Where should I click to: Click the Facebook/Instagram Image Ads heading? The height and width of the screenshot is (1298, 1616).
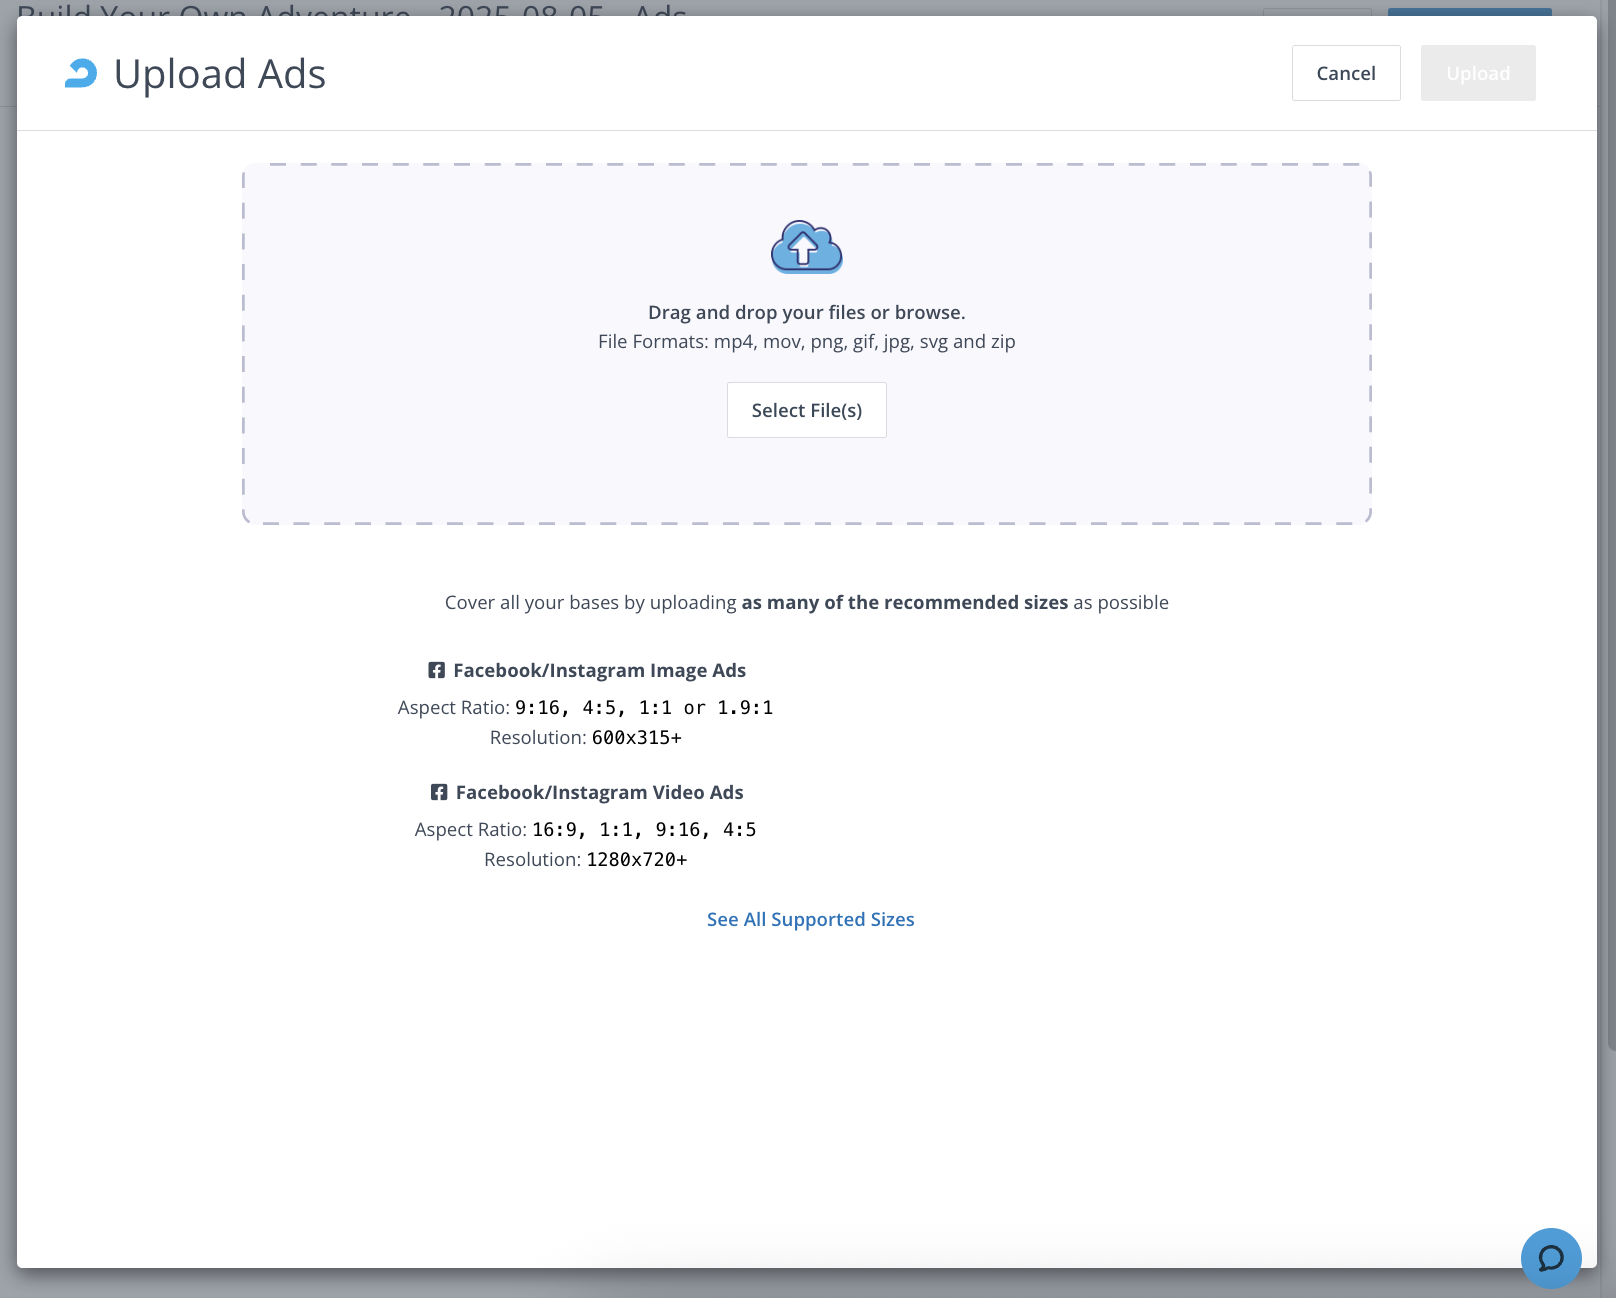599,670
